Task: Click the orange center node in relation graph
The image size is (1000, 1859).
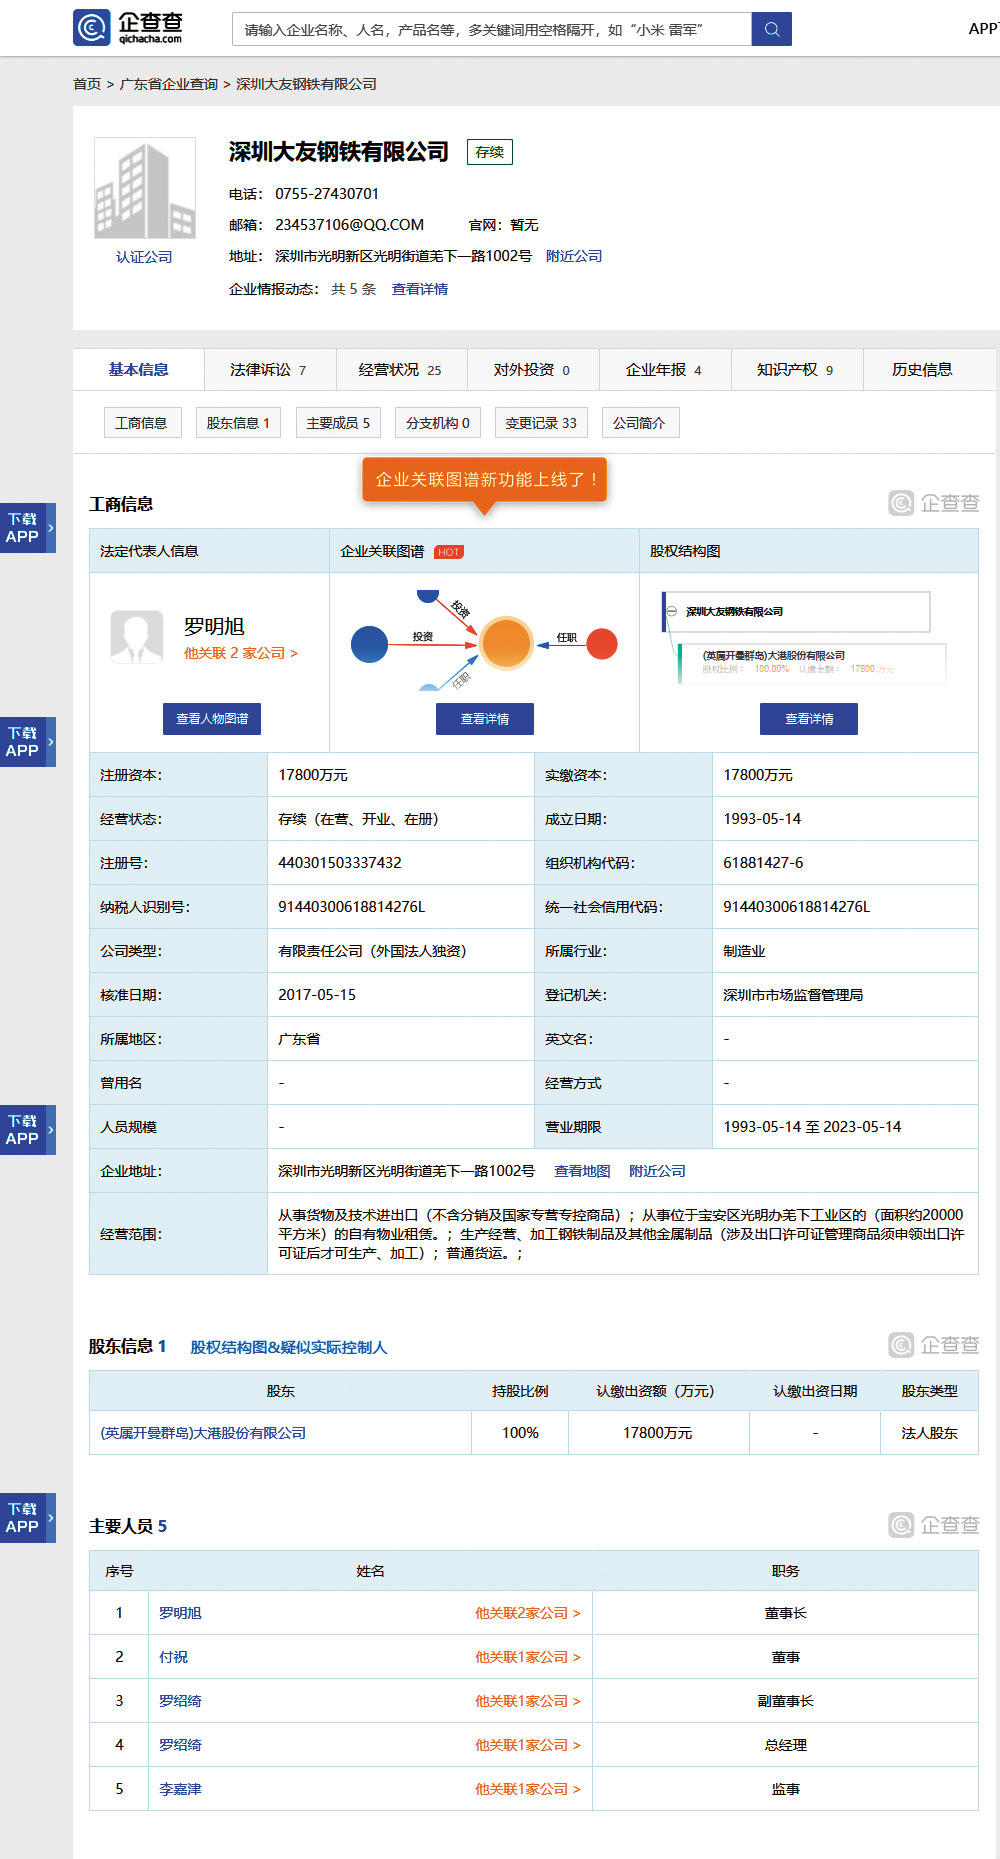Action: 506,643
